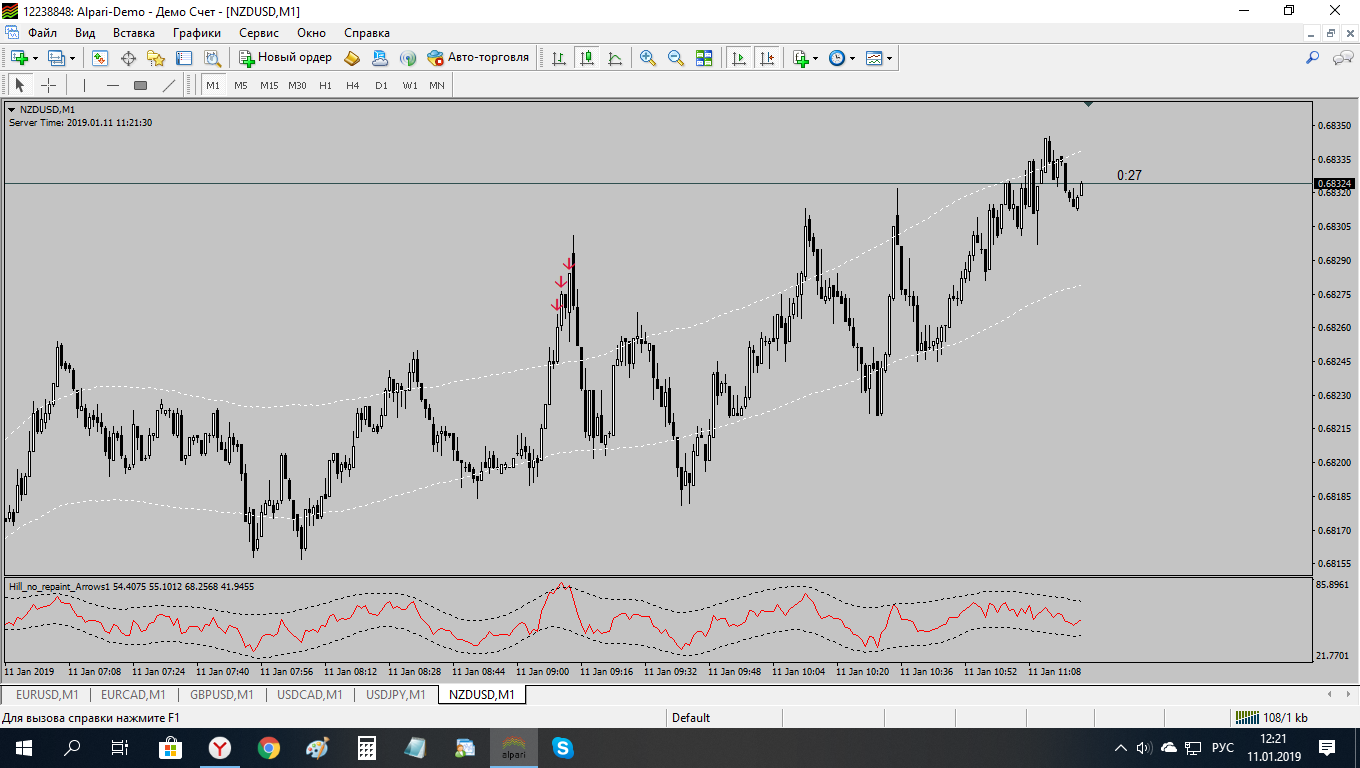Select the cursor arrow tool
Viewport: 1360px width, 768px height.
click(x=20, y=85)
